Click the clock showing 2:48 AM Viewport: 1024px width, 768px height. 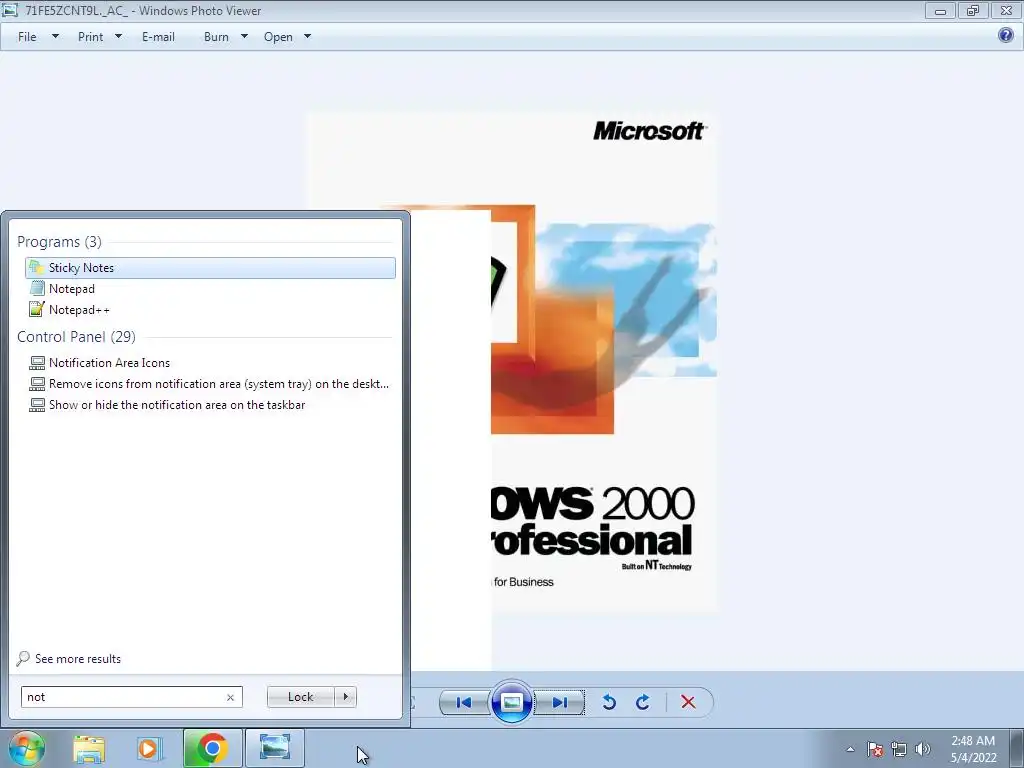point(973,749)
